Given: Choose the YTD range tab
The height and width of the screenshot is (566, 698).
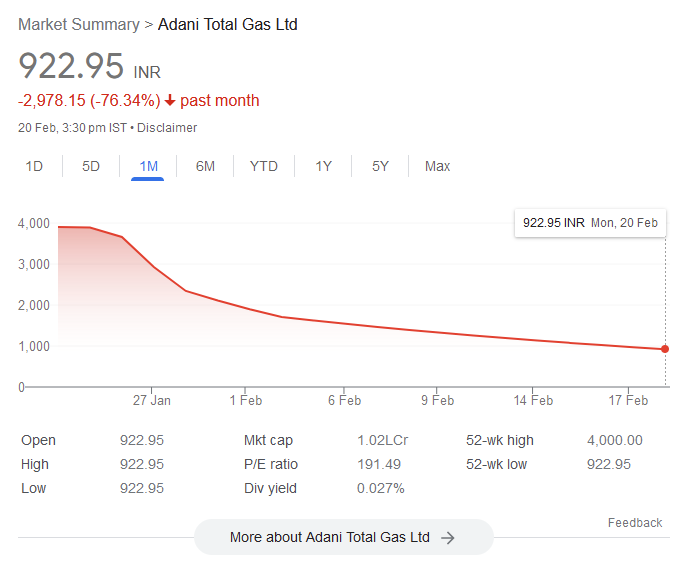Looking at the screenshot, I should (x=263, y=166).
